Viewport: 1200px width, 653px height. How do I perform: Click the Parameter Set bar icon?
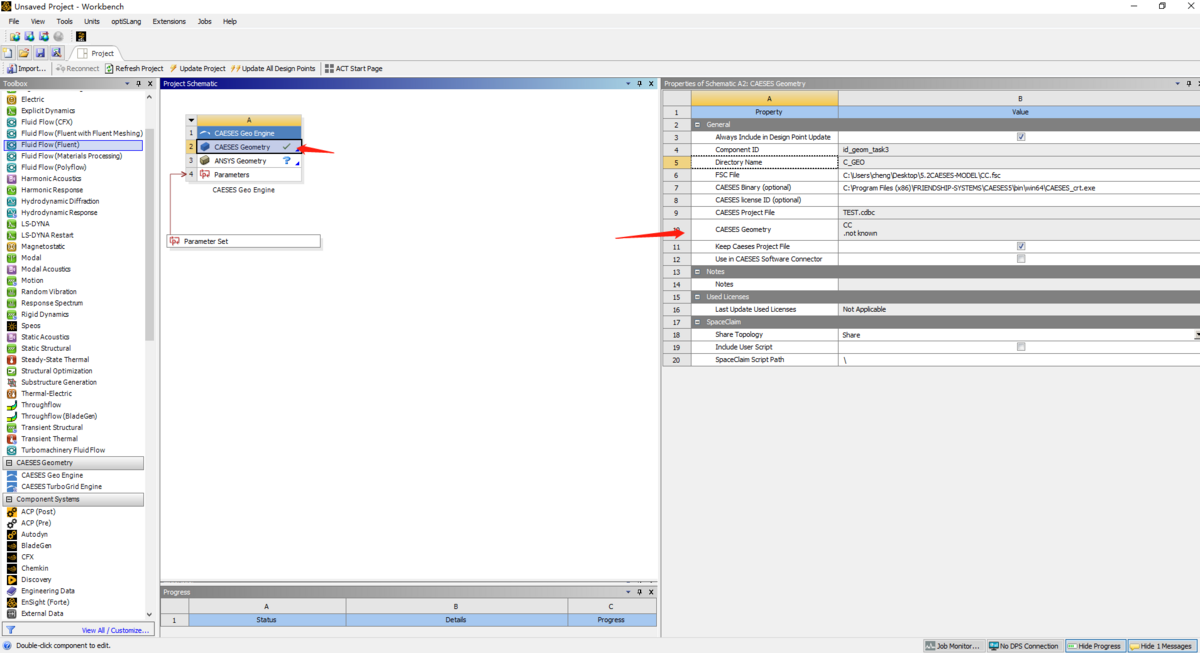click(x=175, y=241)
